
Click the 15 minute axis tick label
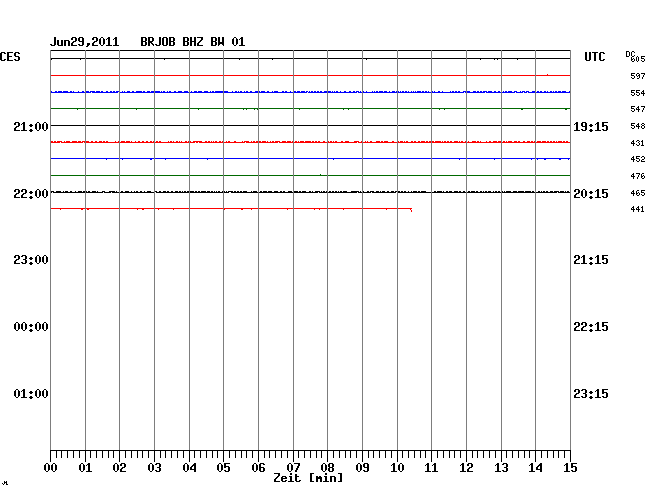(x=570, y=468)
